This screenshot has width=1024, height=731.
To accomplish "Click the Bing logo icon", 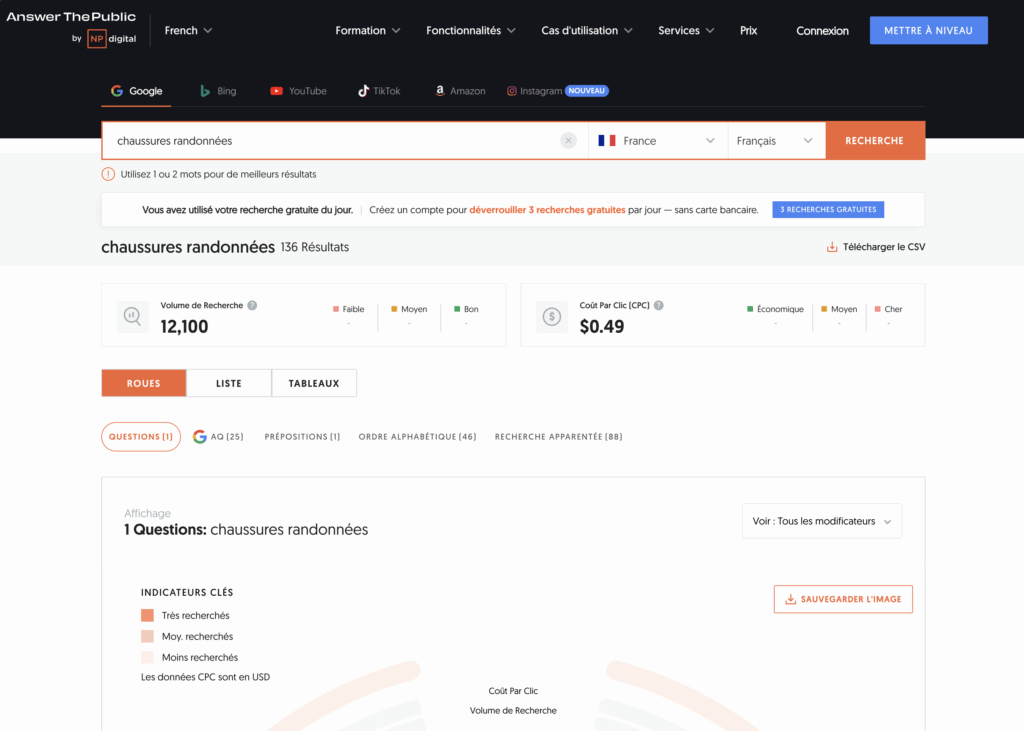I will click(205, 91).
